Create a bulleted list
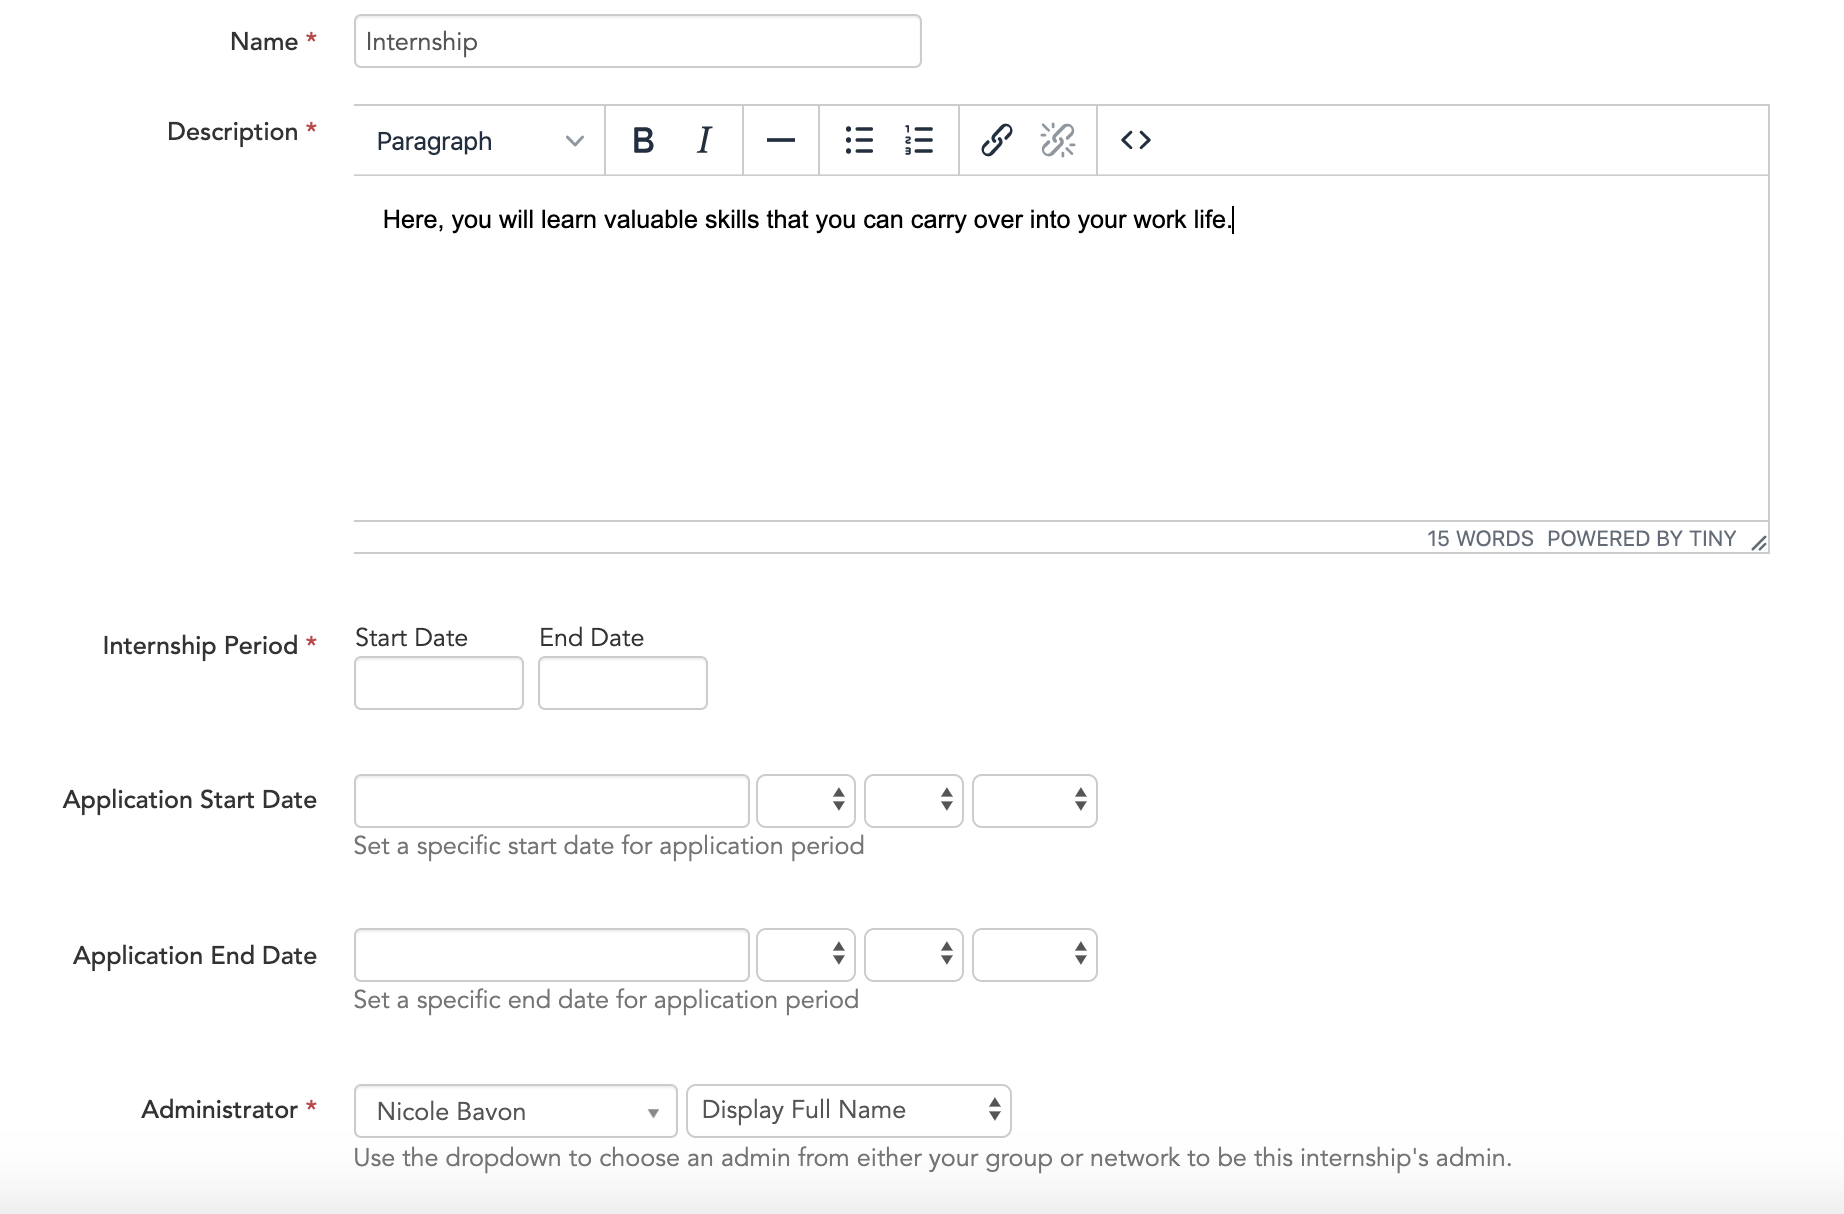This screenshot has width=1844, height=1214. tap(859, 140)
